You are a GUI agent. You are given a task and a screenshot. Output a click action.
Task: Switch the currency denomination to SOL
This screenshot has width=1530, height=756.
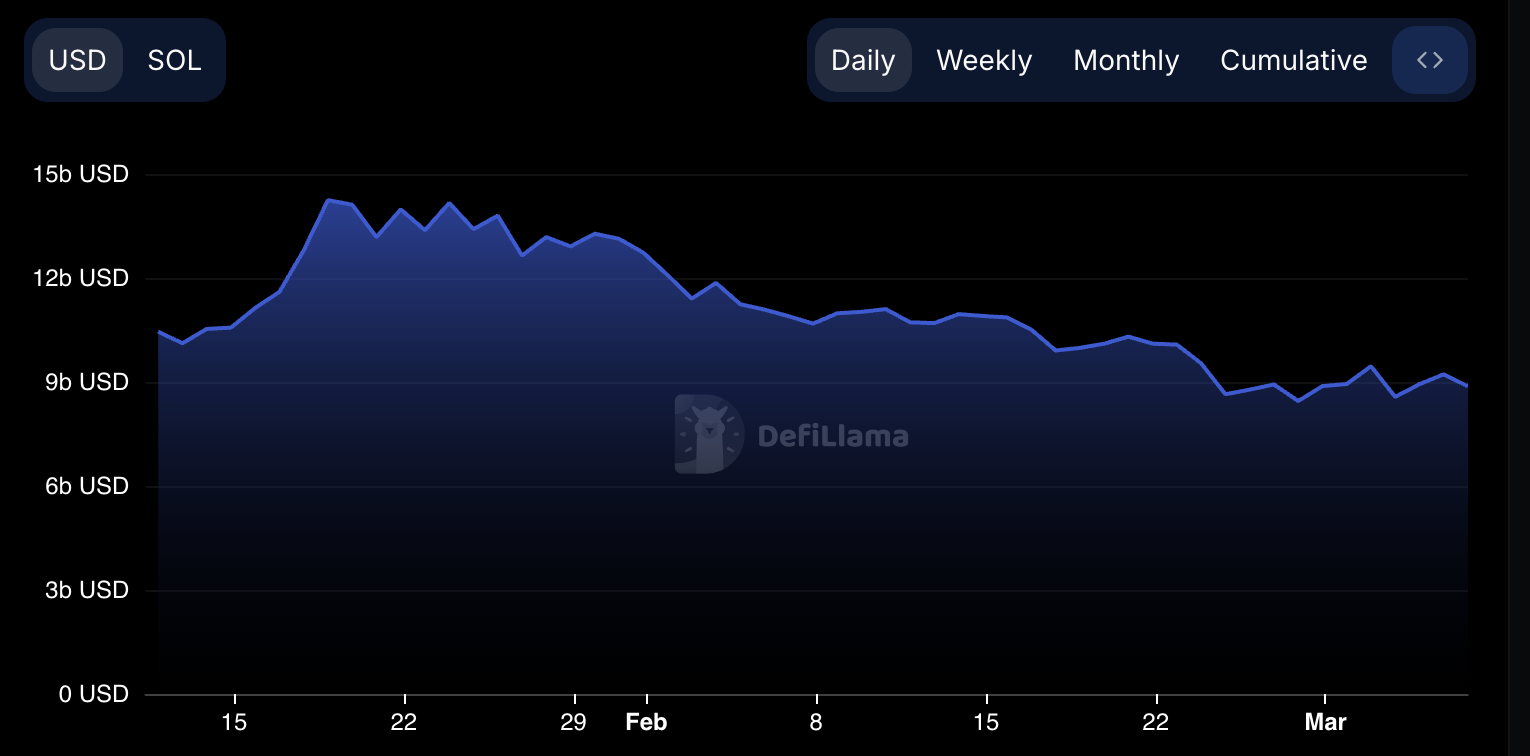point(174,59)
